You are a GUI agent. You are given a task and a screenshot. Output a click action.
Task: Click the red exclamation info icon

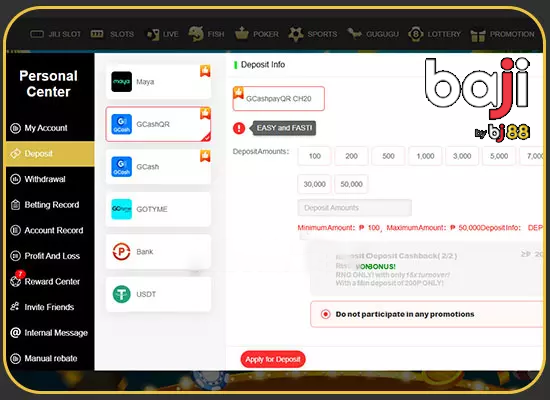[239, 128]
